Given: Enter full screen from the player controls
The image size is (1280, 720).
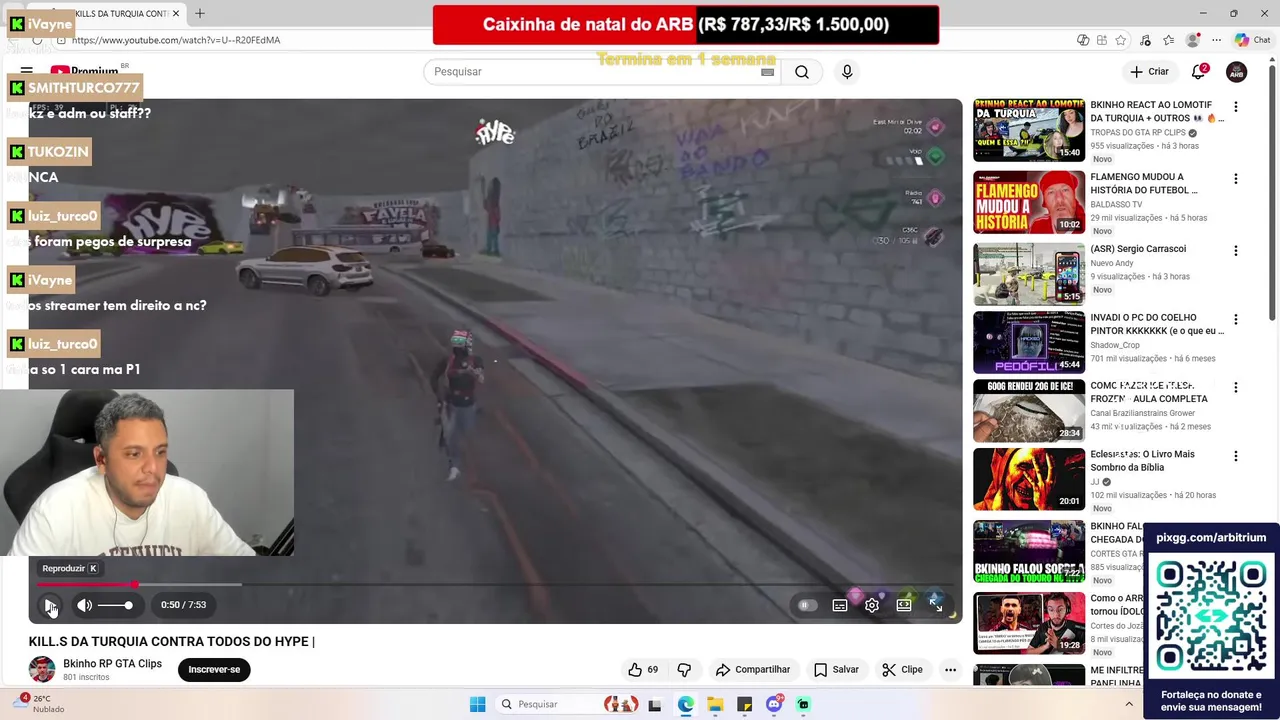Looking at the screenshot, I should 936,605.
